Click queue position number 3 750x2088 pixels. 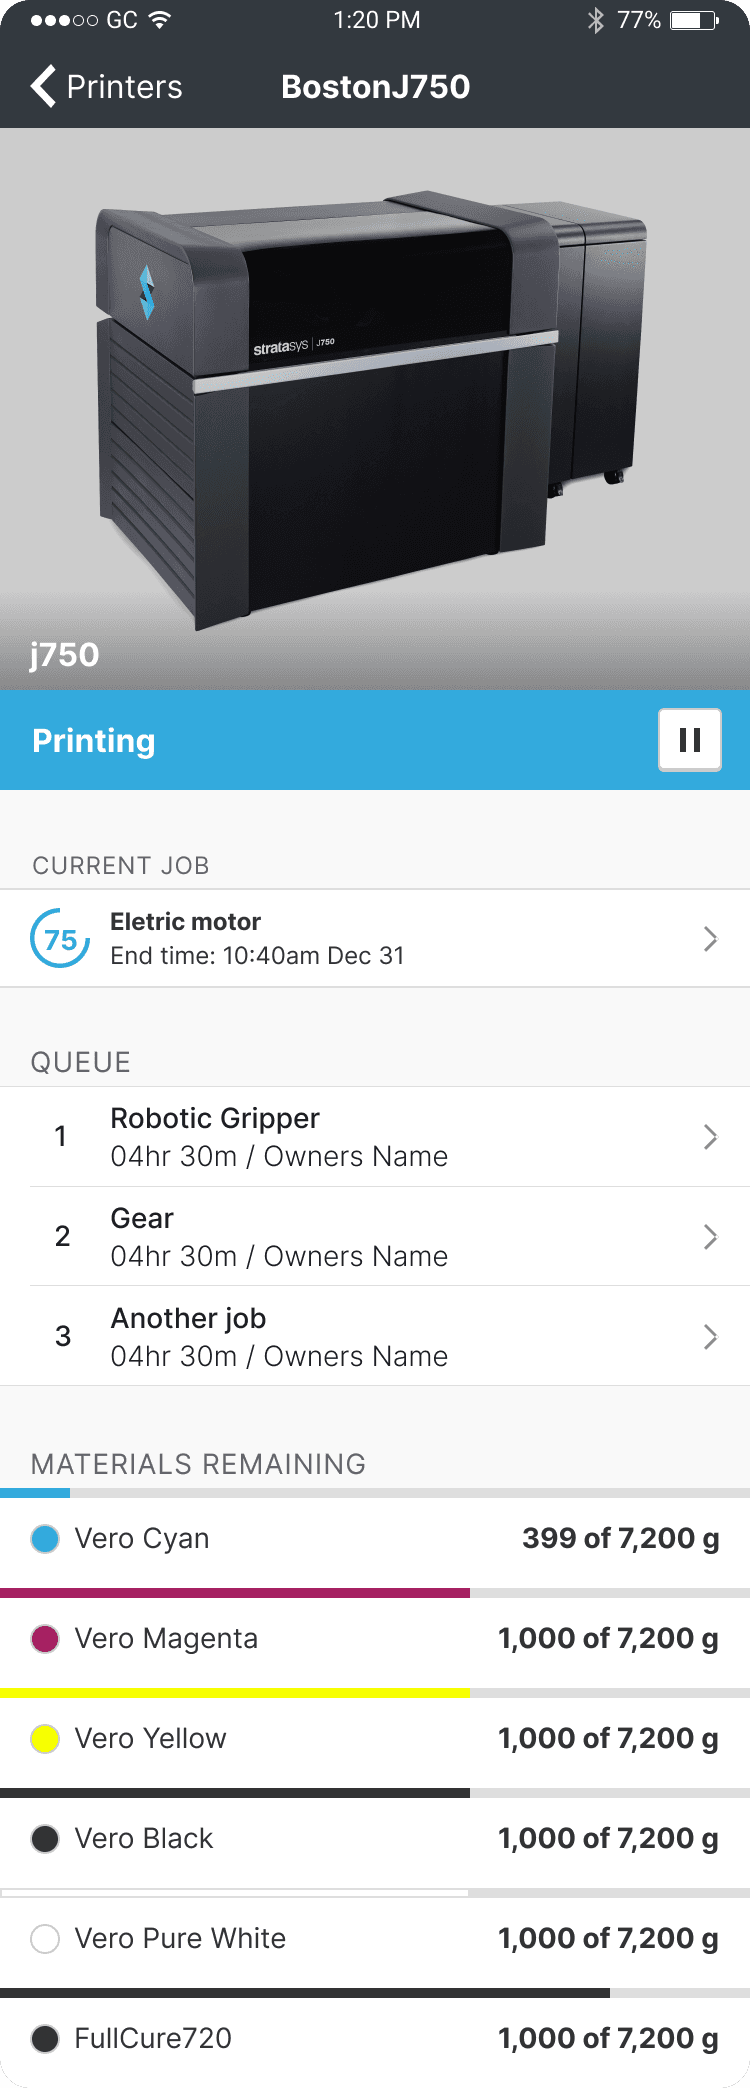63,1337
